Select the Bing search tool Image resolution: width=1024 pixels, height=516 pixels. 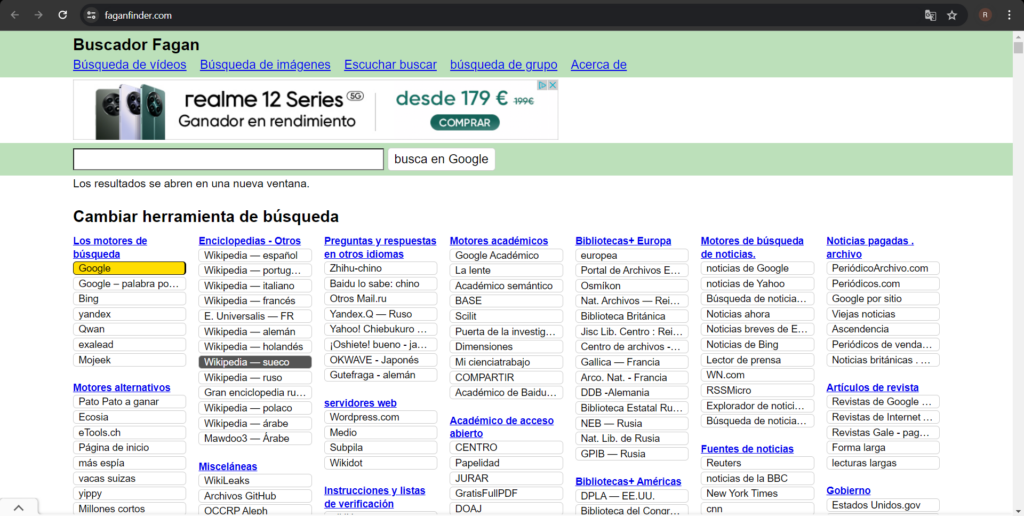tap(129, 299)
